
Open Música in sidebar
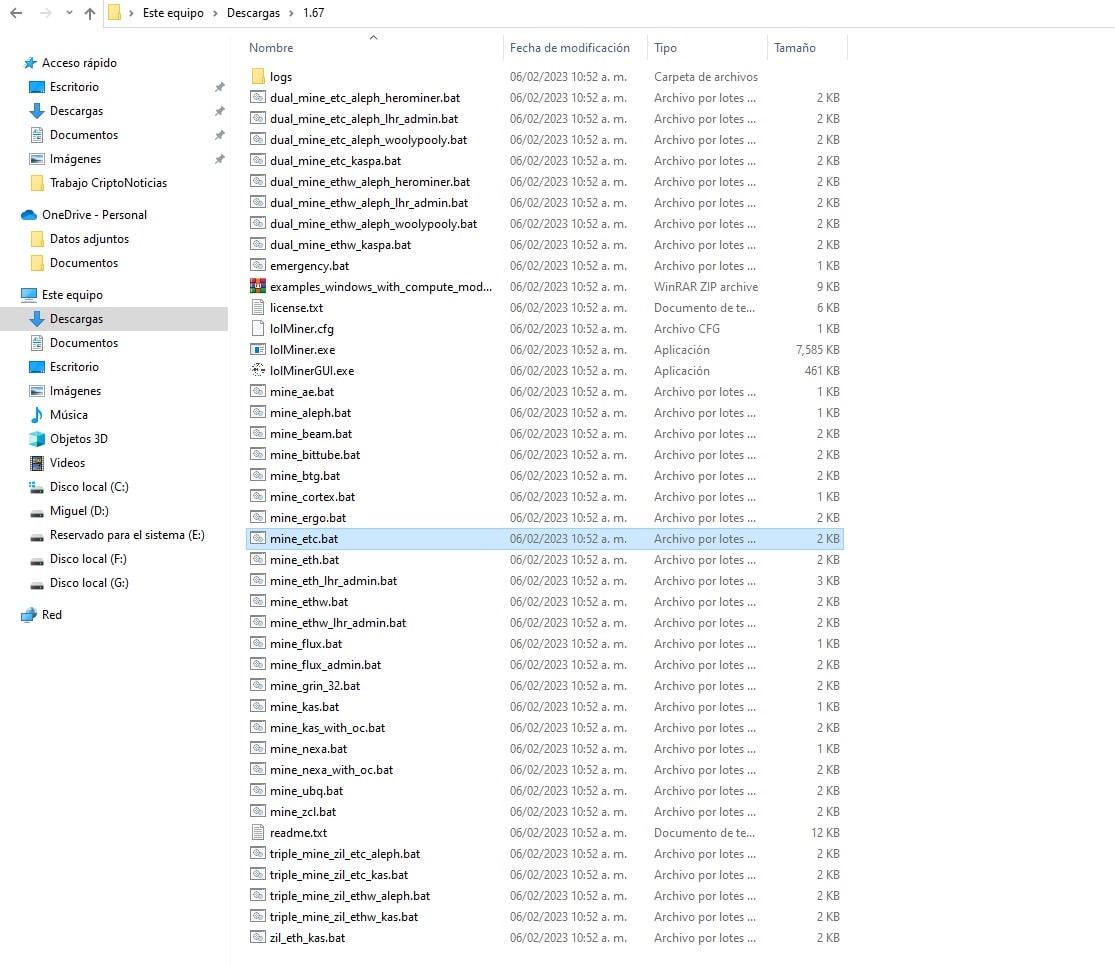point(68,415)
